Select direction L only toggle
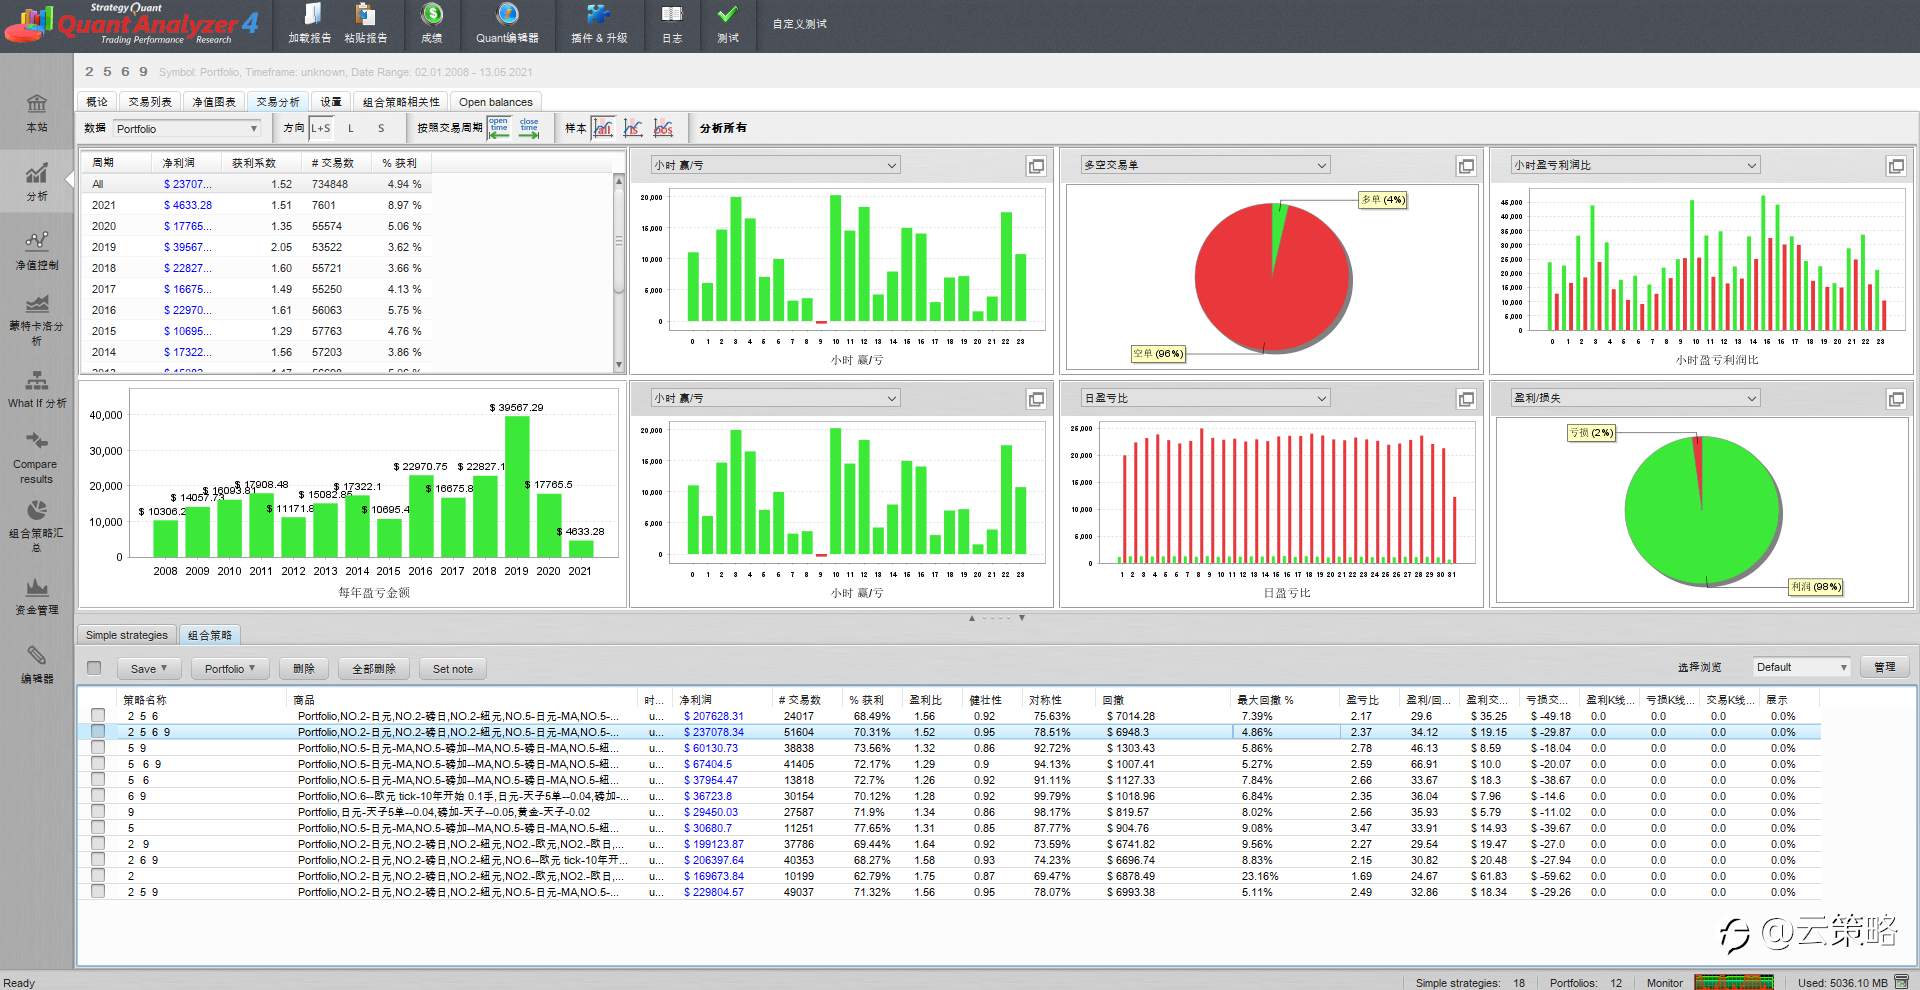Viewport: 1920px width, 990px height. click(351, 128)
